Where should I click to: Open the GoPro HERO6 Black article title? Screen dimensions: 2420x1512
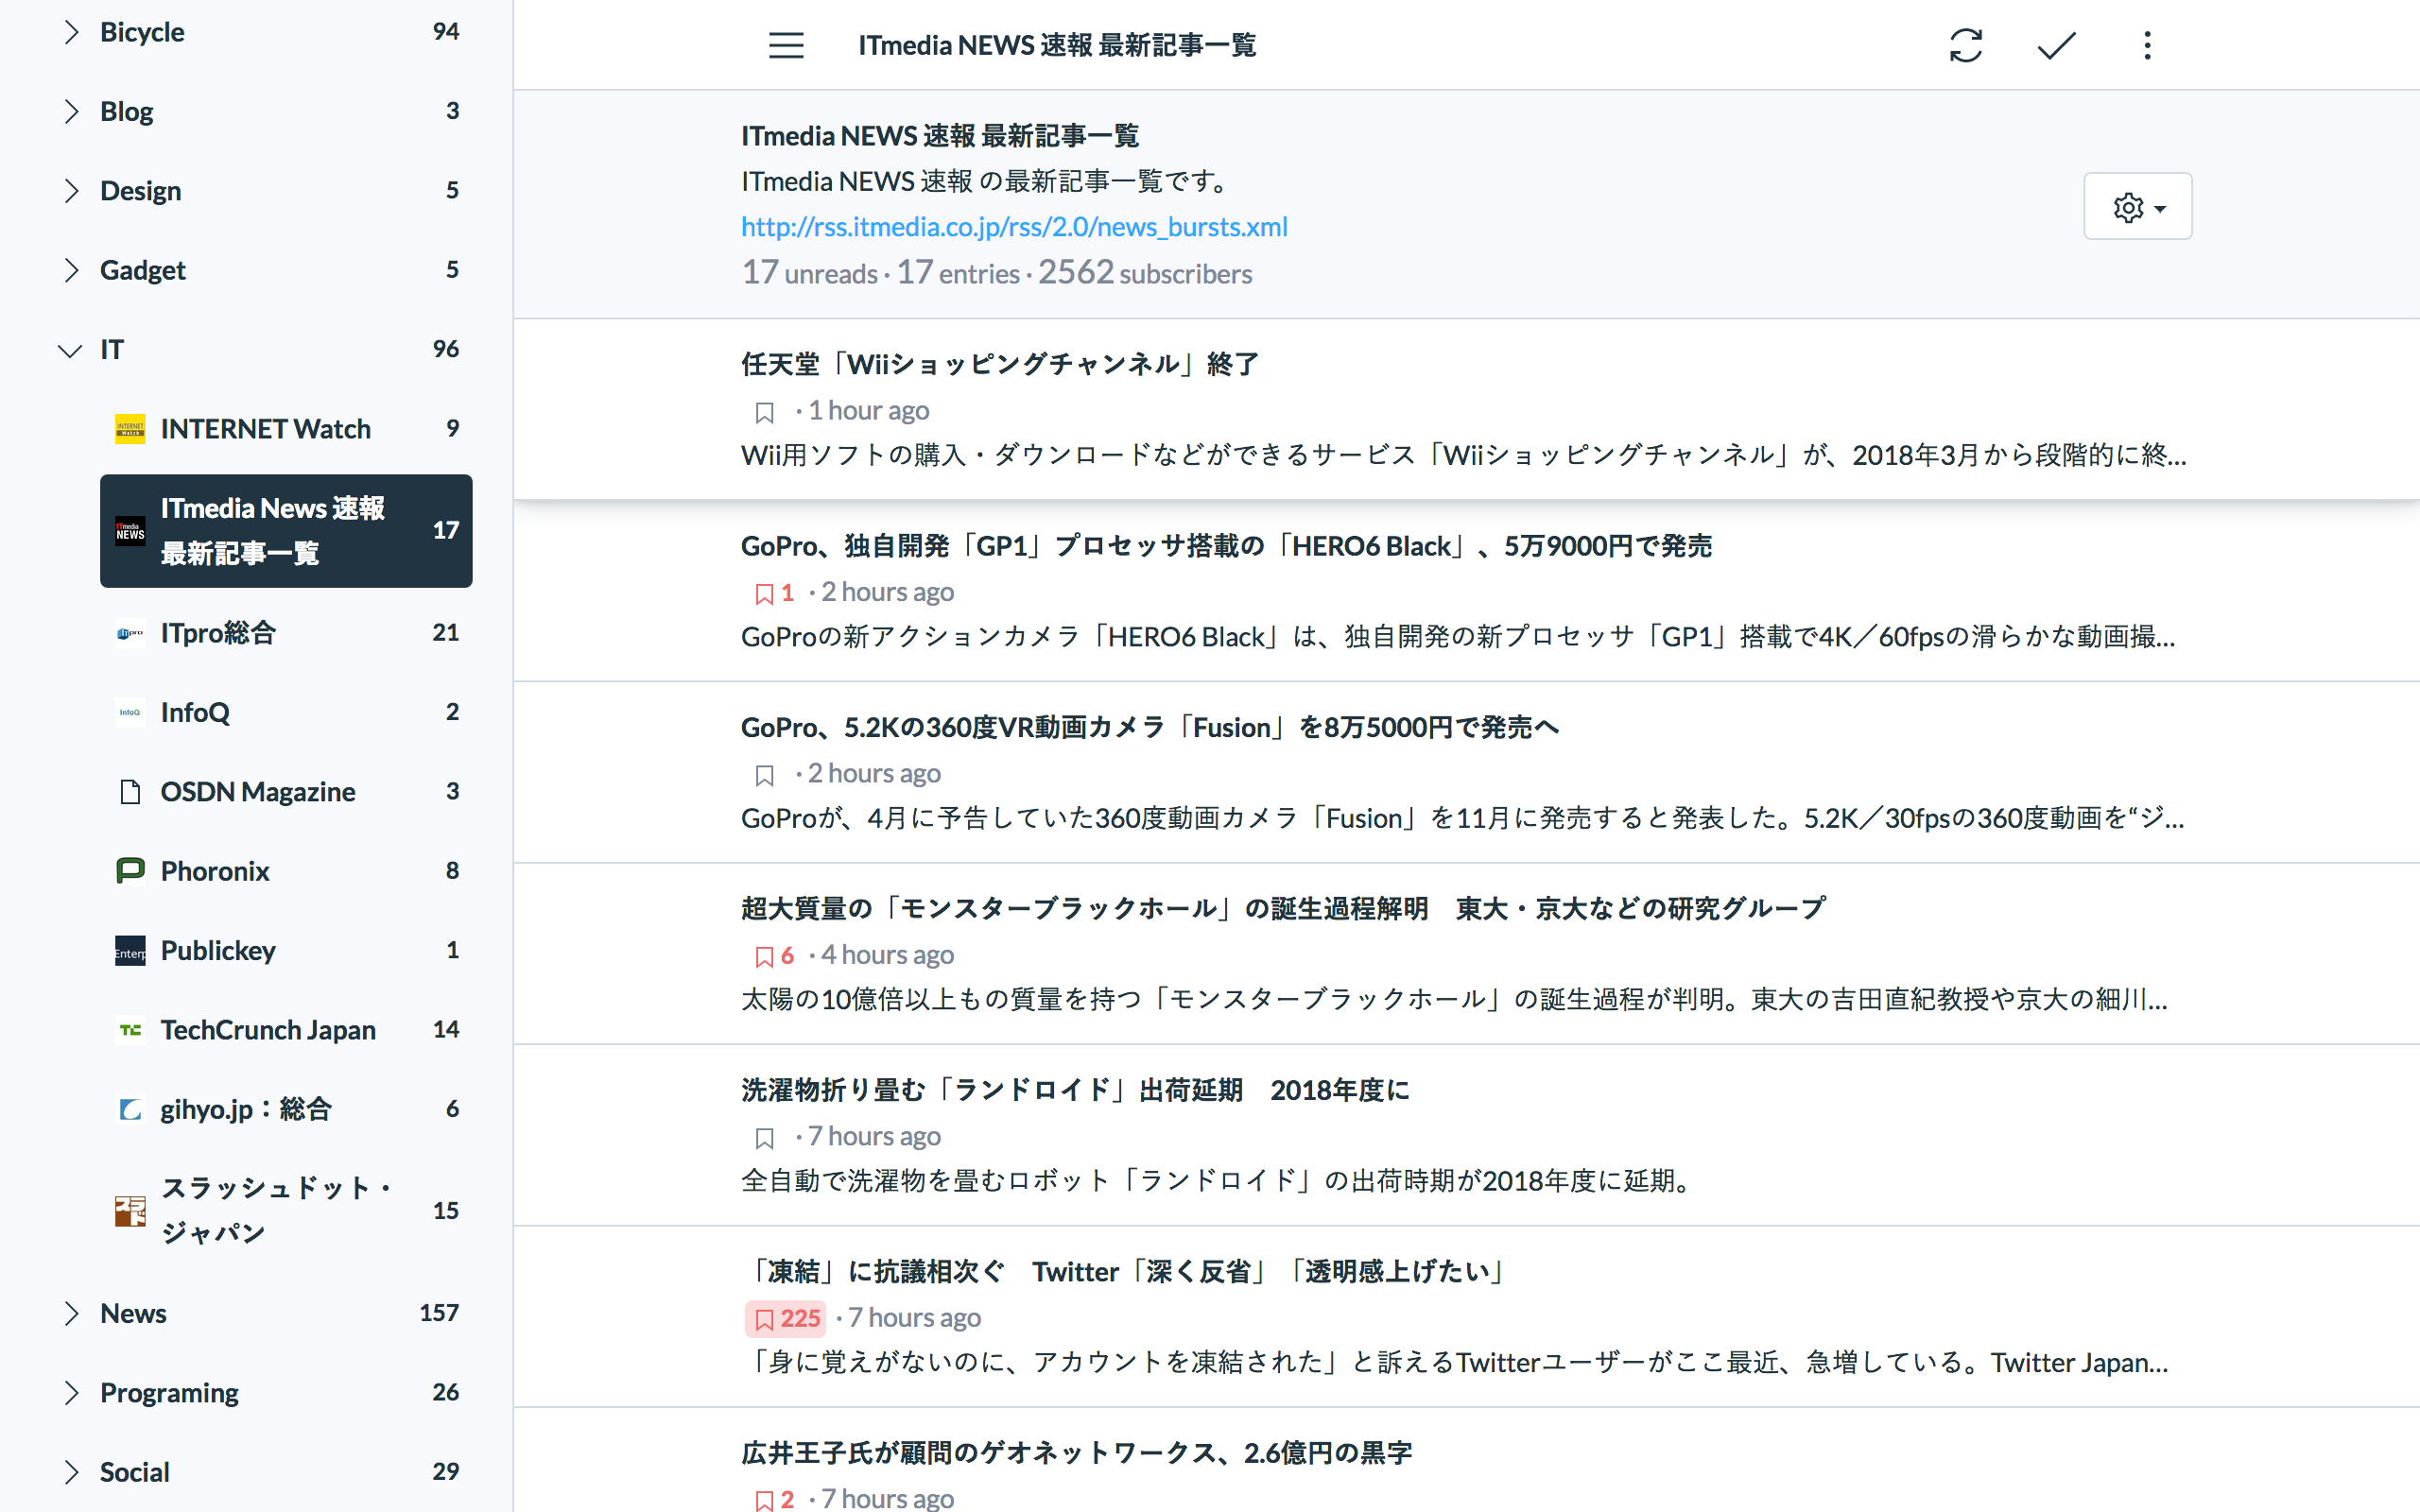pyautogui.click(x=1226, y=546)
